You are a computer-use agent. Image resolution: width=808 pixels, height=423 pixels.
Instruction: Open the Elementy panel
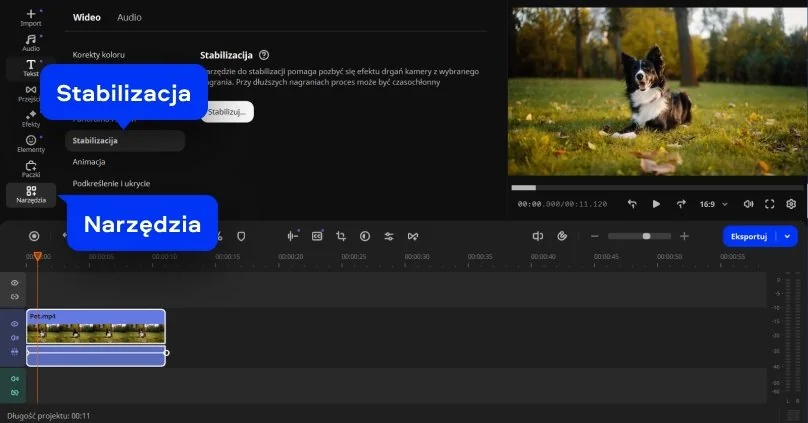[x=31, y=144]
